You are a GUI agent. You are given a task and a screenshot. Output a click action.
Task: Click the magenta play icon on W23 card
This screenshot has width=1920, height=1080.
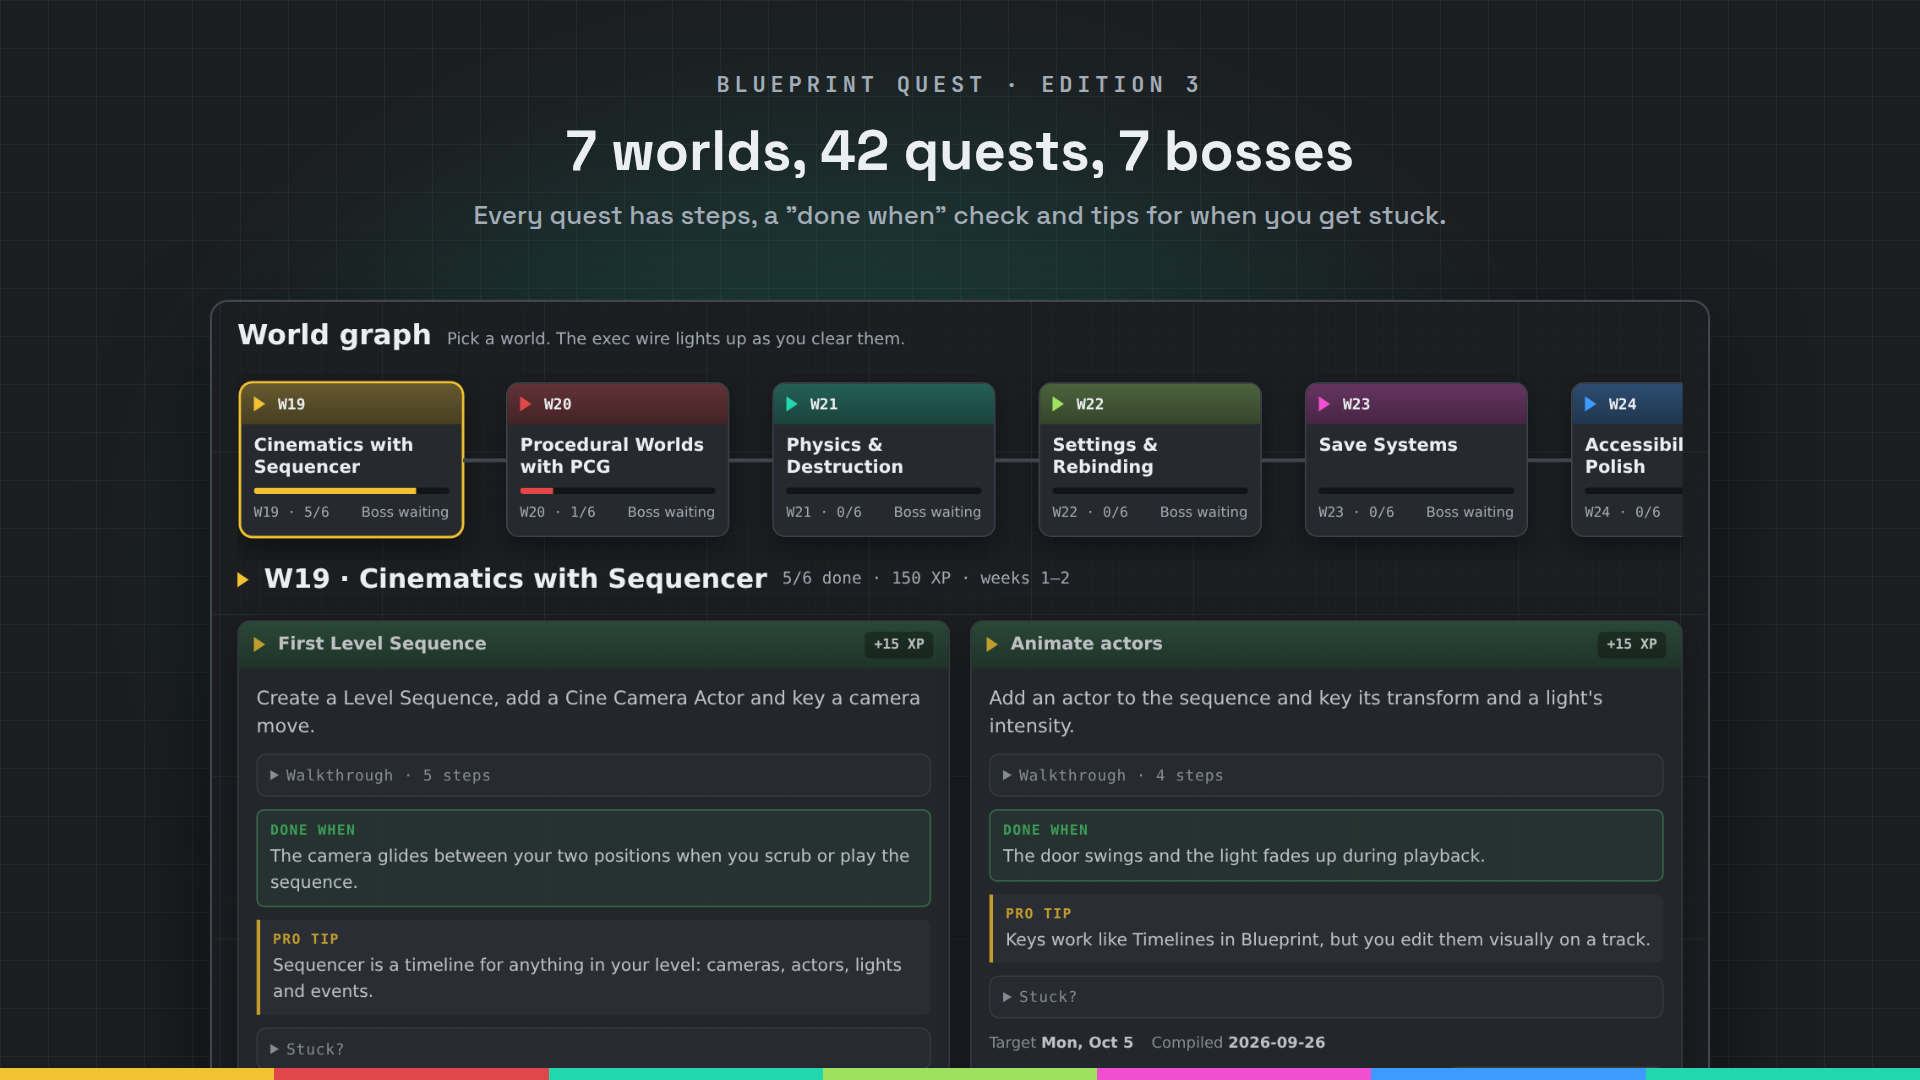tap(1323, 404)
